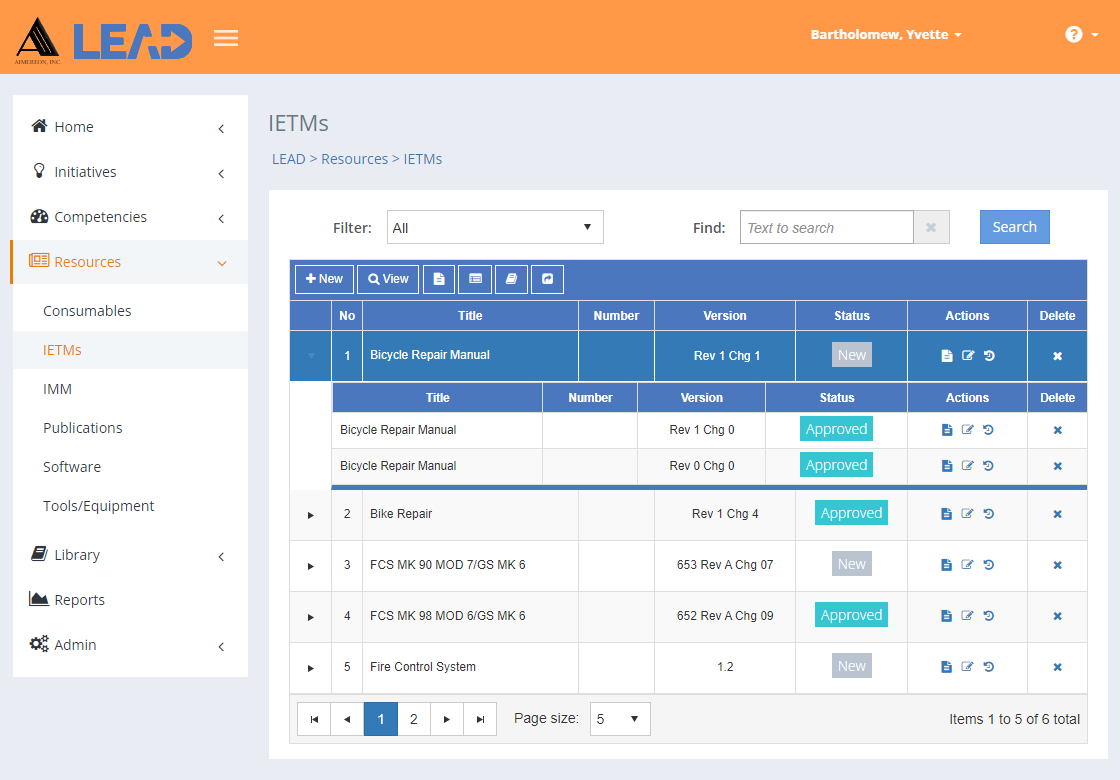1120x780 pixels.
Task: Edit the Bike Repair row
Action: (x=967, y=514)
